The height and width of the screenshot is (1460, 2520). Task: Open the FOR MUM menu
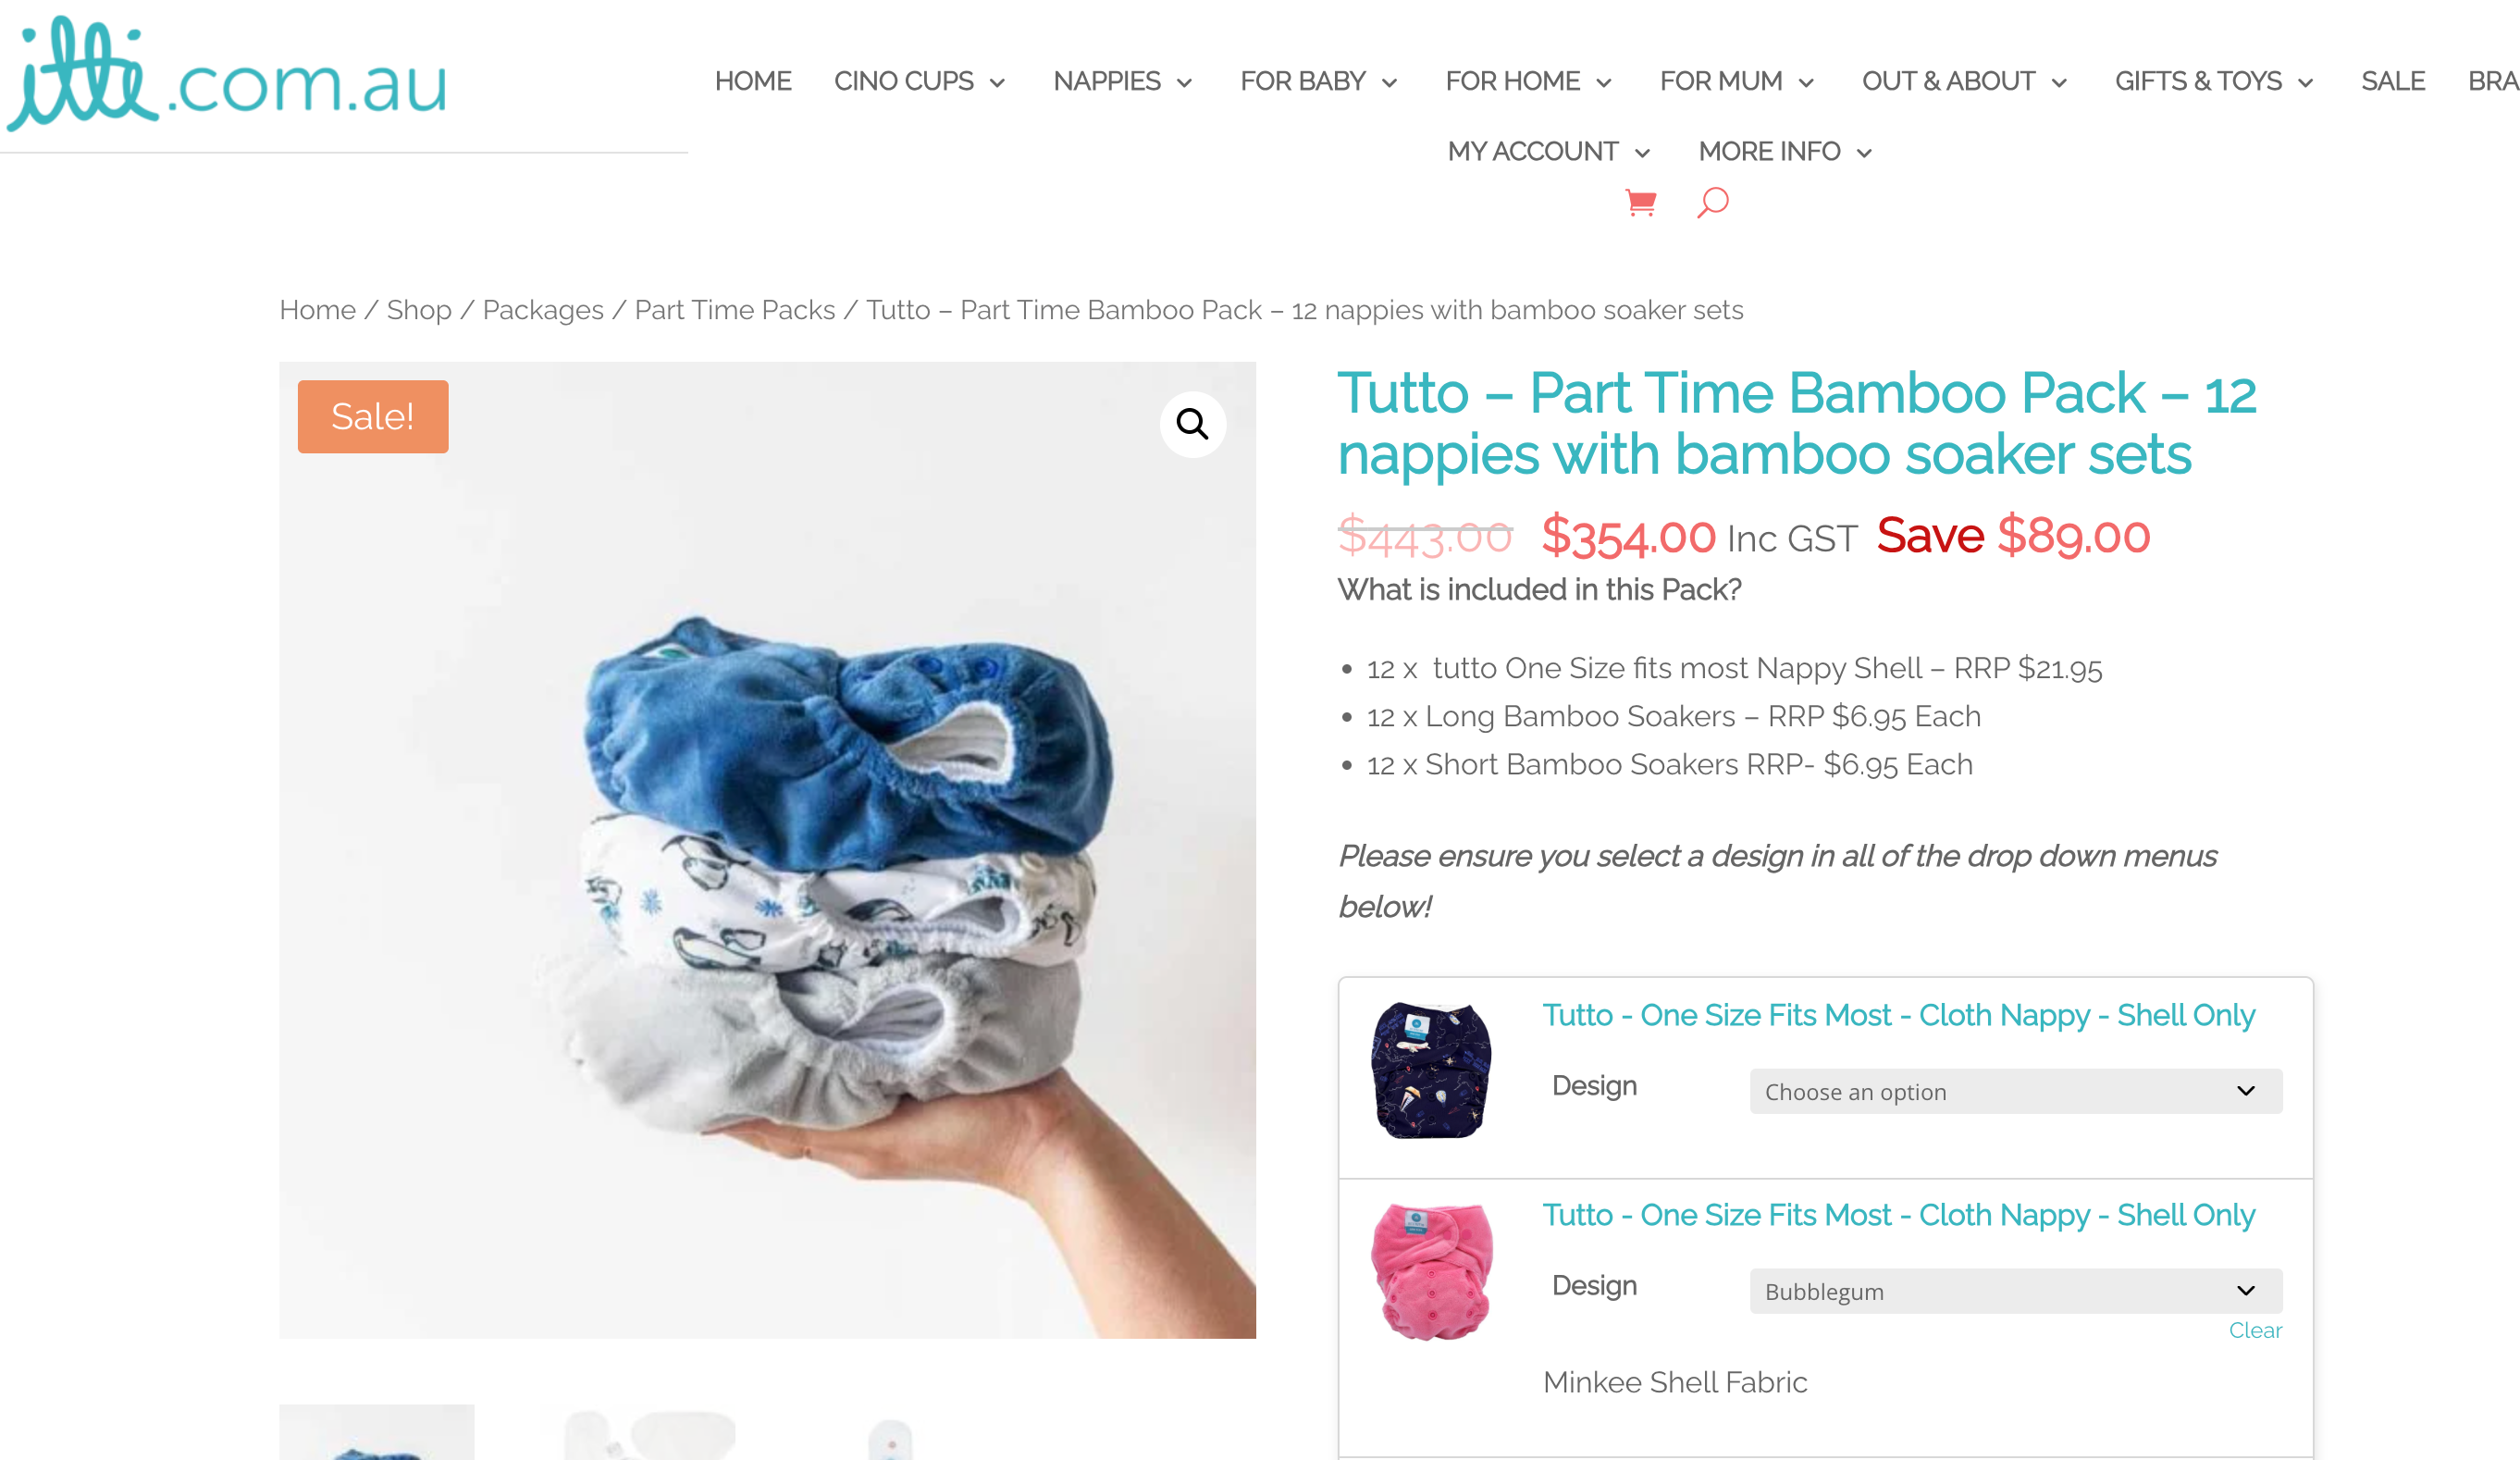click(1737, 81)
